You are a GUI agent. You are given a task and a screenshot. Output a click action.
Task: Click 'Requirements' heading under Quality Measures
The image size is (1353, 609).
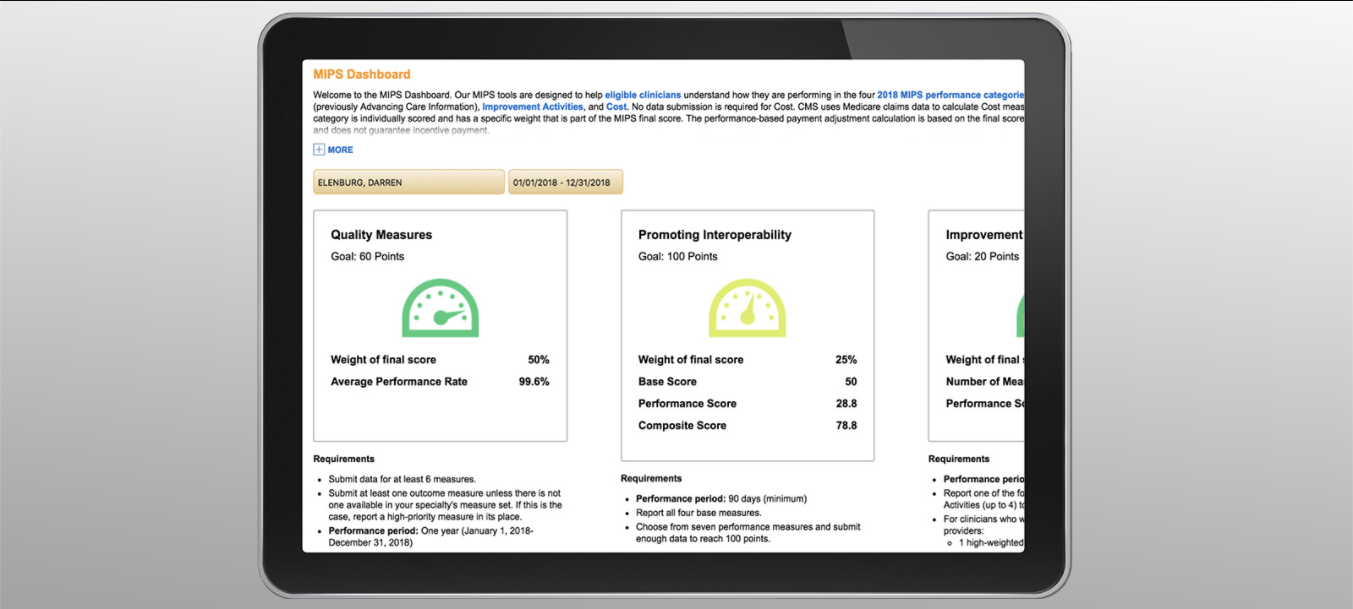pyautogui.click(x=344, y=459)
